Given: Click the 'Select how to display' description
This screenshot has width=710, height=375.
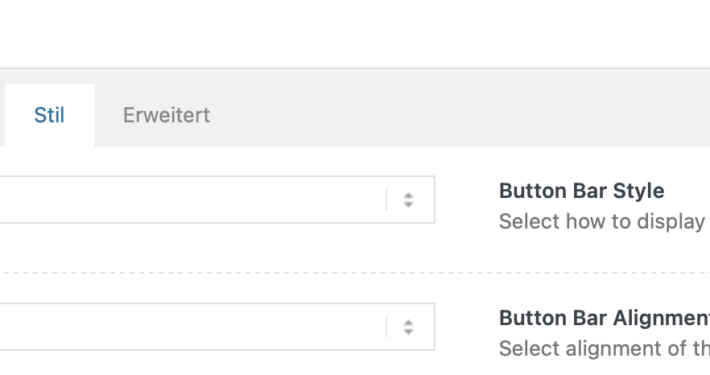Looking at the screenshot, I should (604, 221).
